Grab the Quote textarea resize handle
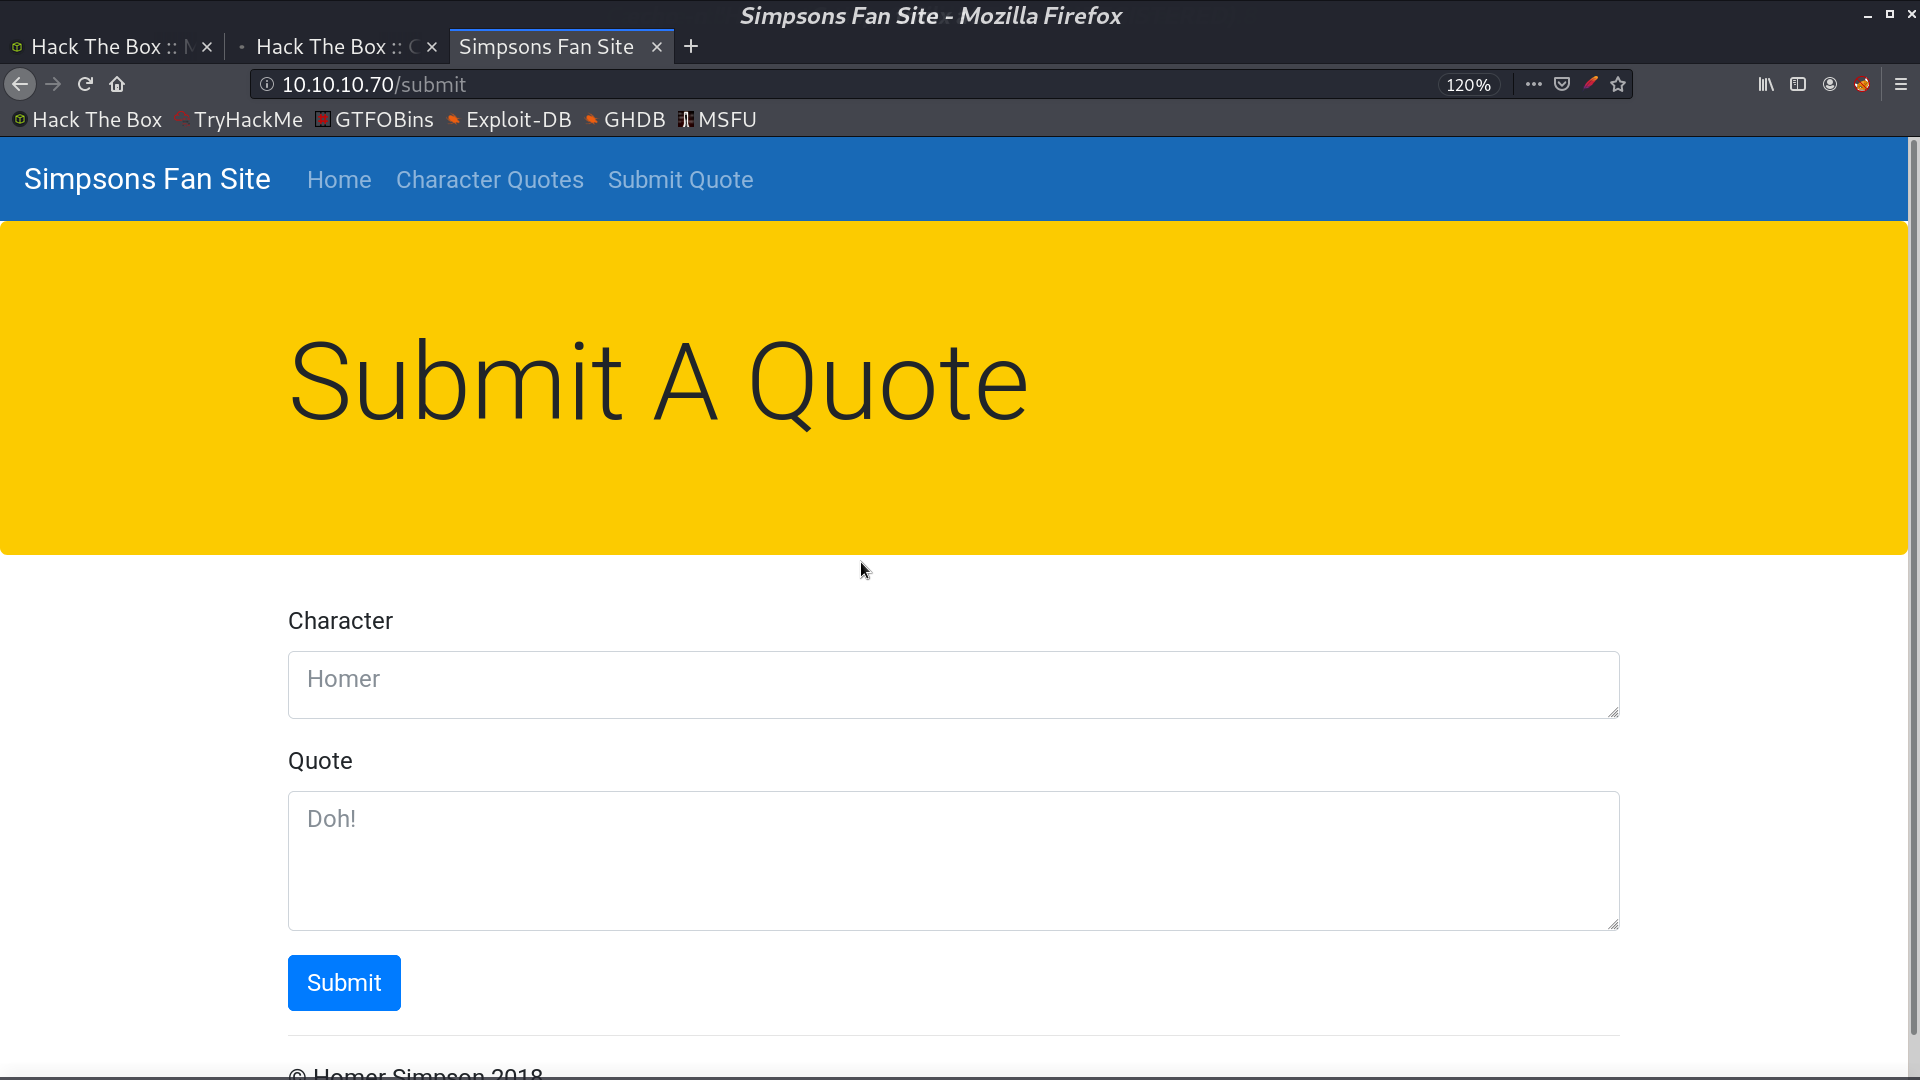Image resolution: width=1920 pixels, height=1080 pixels. point(1613,924)
